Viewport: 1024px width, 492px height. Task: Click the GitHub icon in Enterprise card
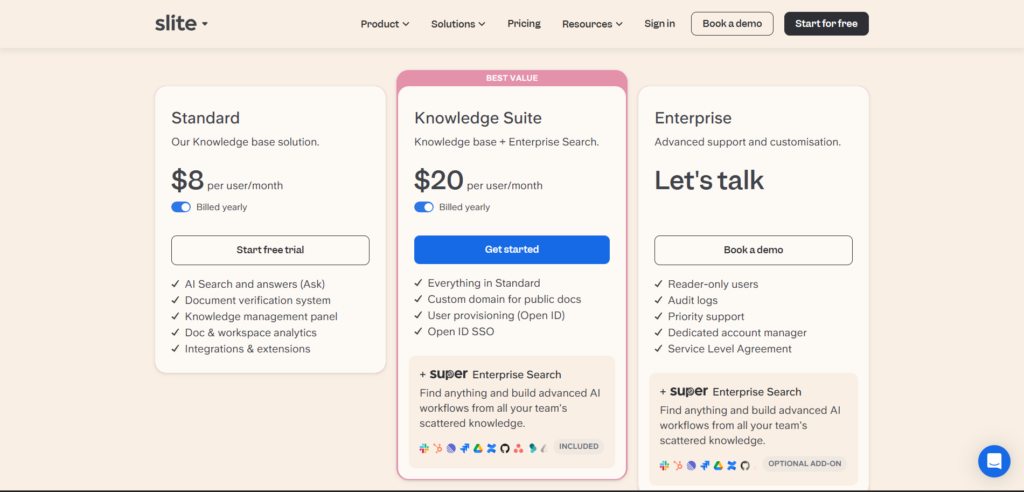(745, 465)
